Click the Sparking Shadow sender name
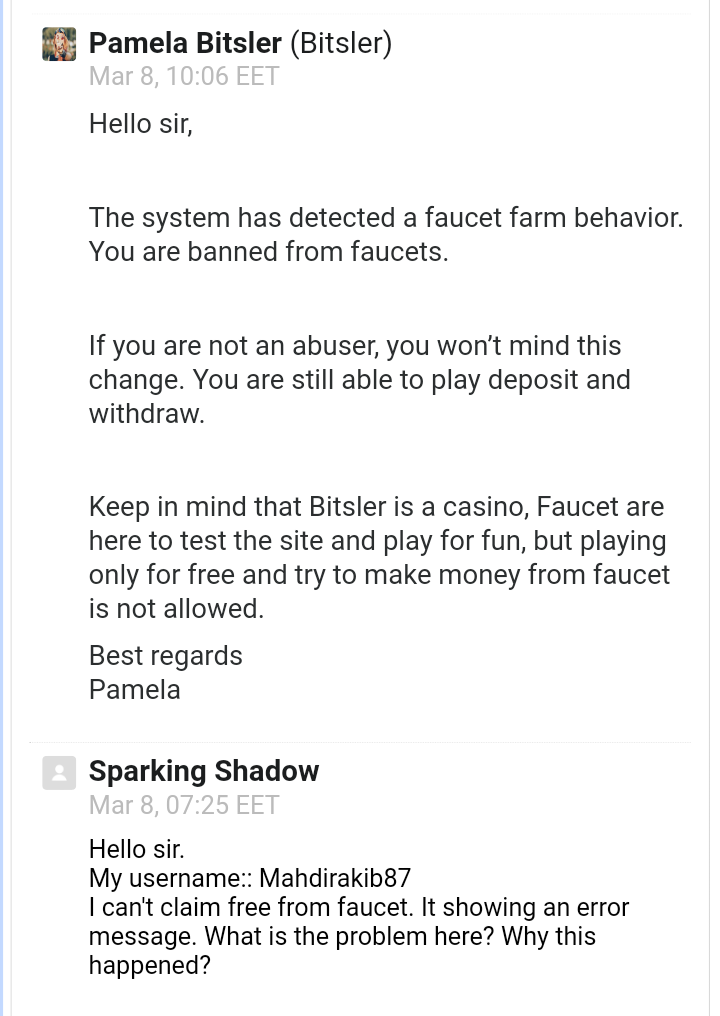Viewport: 720px width, 1016px height. click(x=204, y=771)
